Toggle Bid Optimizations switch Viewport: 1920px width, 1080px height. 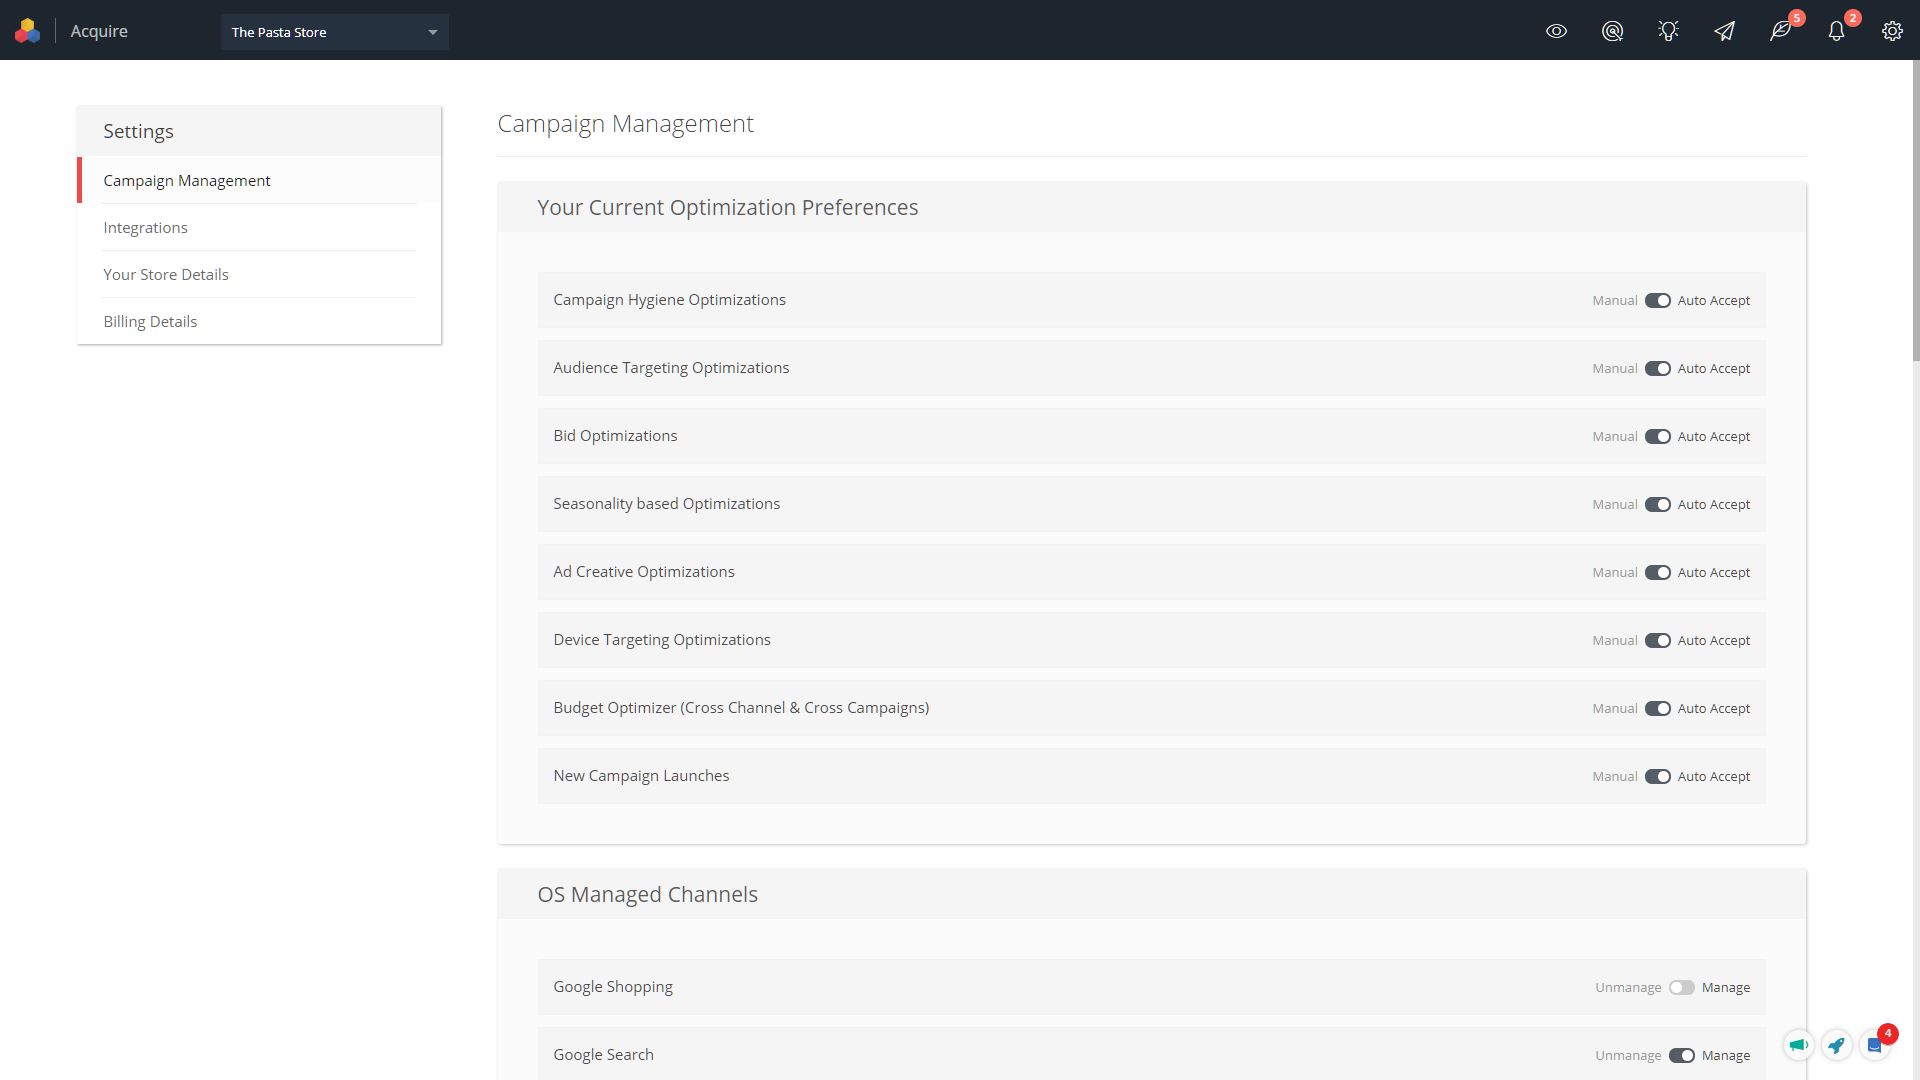pos(1657,437)
